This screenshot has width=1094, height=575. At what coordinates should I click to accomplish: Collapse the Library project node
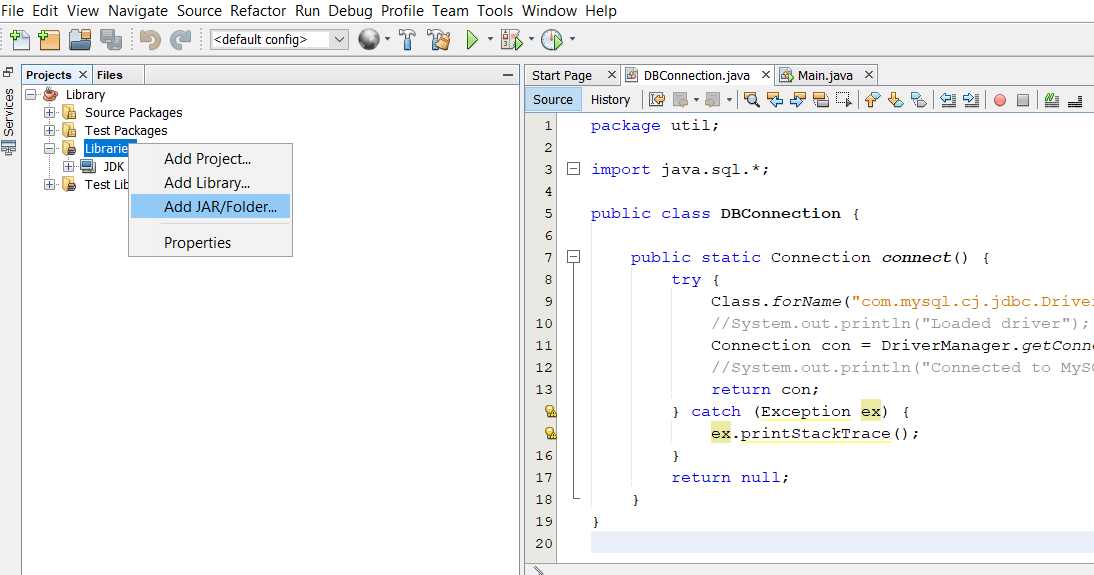(x=31, y=94)
